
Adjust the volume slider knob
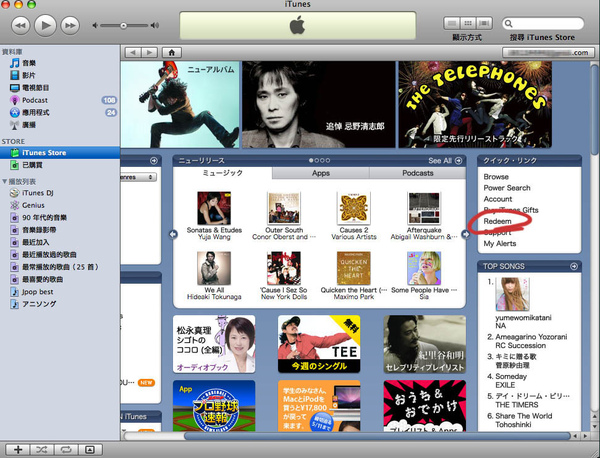pos(123,26)
